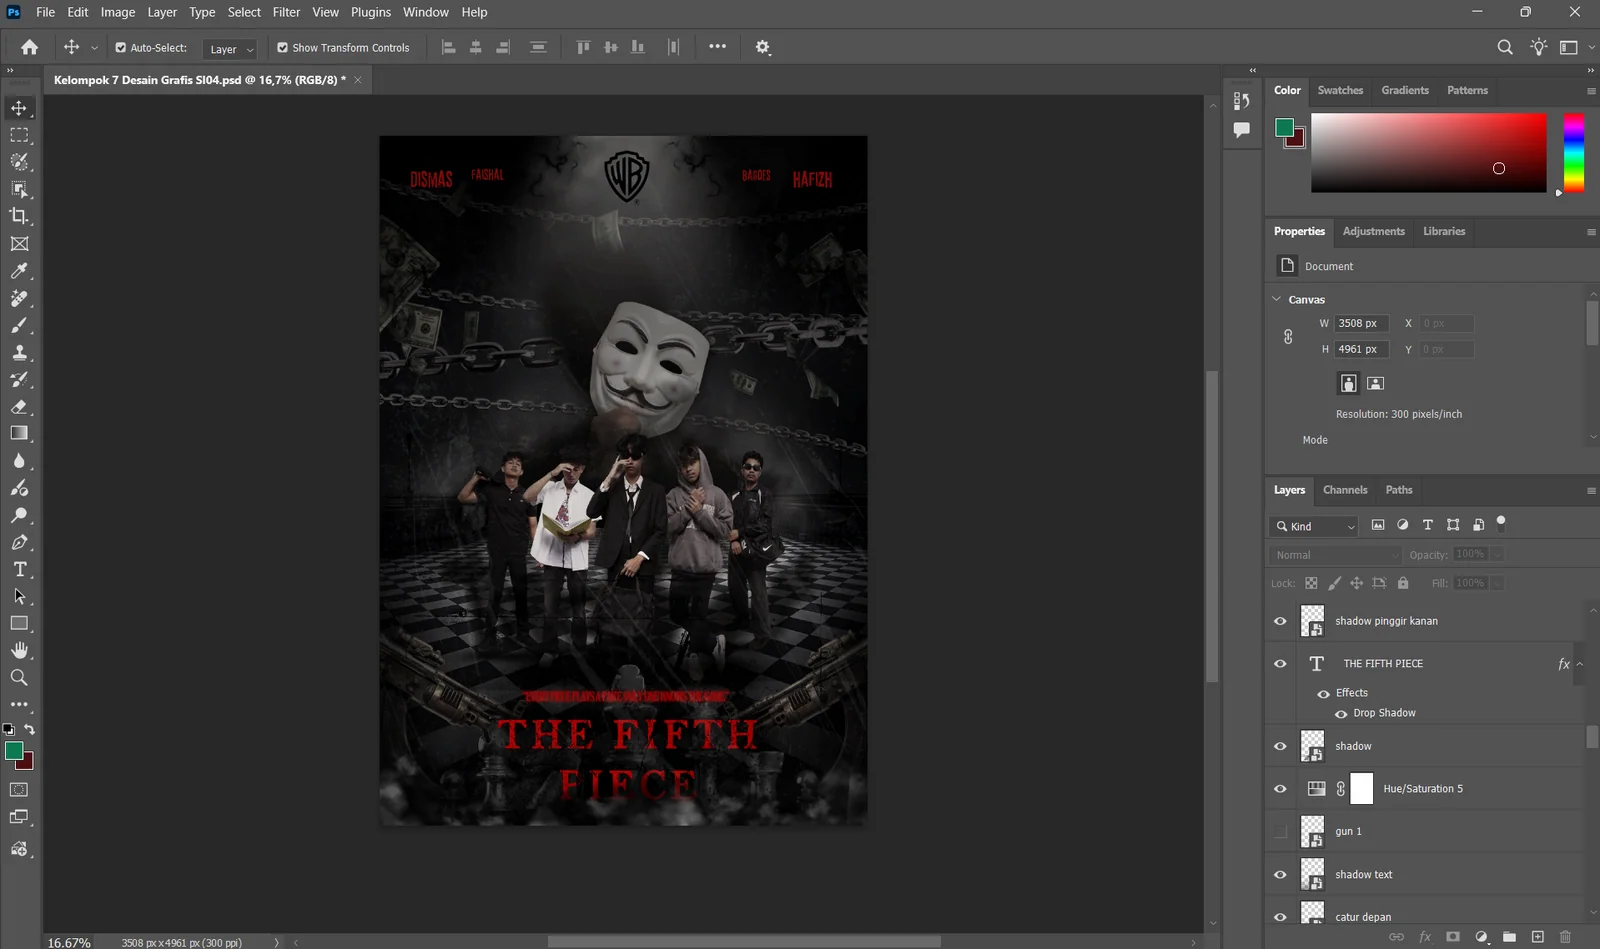Open the Filter menu
Screen dimensions: 1600x949
click(x=286, y=12)
